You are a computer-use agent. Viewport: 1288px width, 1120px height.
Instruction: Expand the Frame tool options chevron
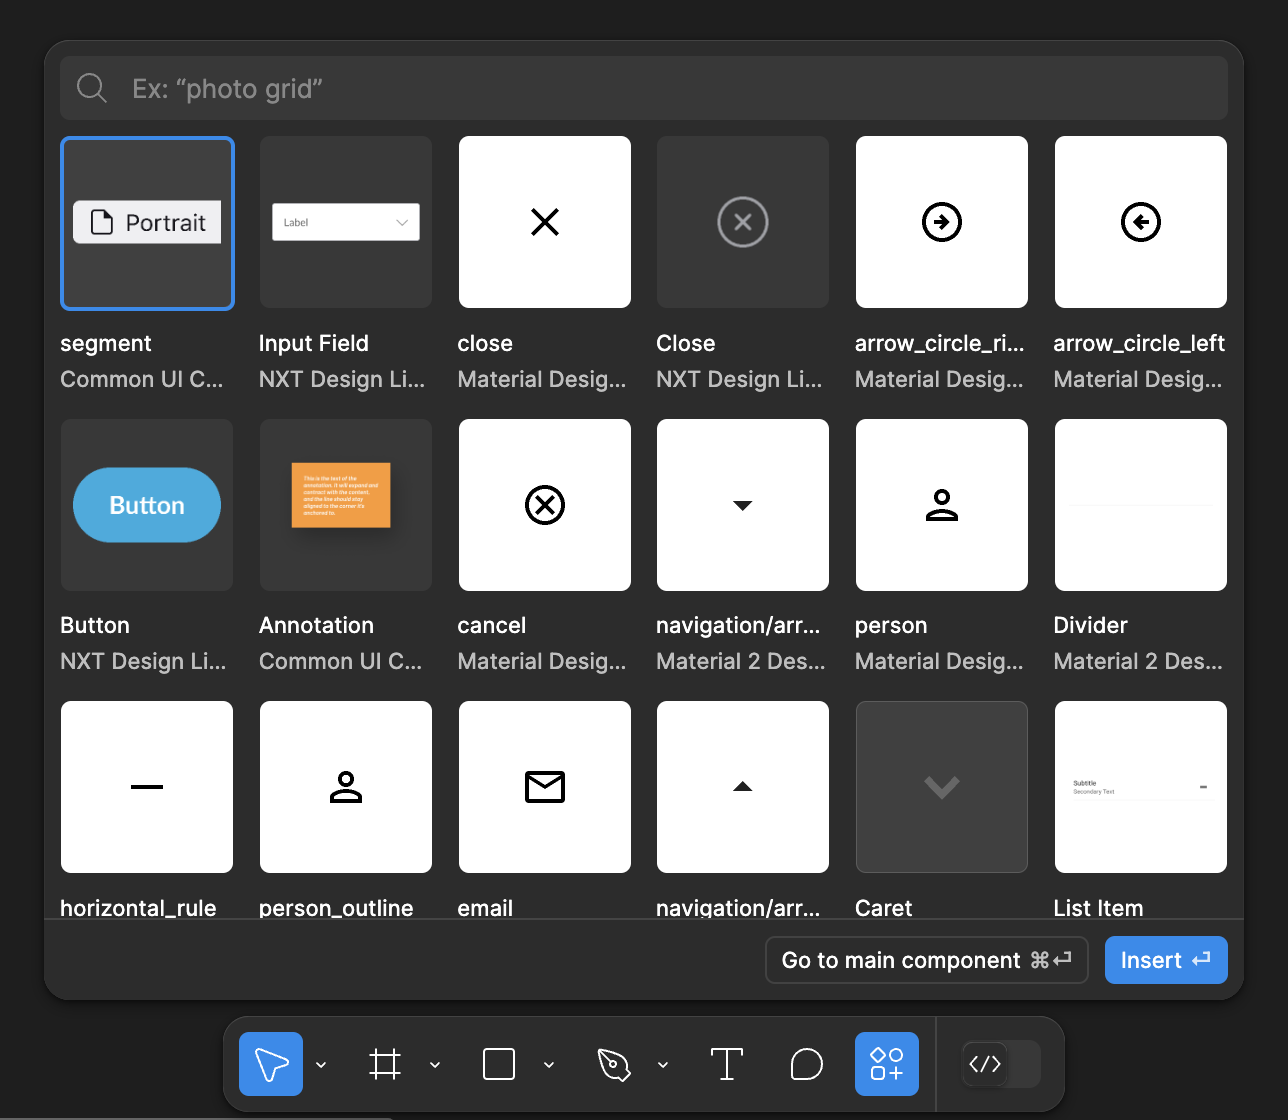(435, 1065)
